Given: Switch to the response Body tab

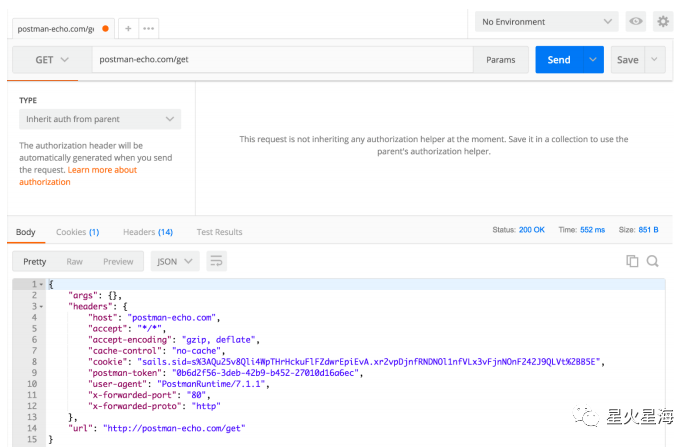Looking at the screenshot, I should pyautogui.click(x=26, y=232).
